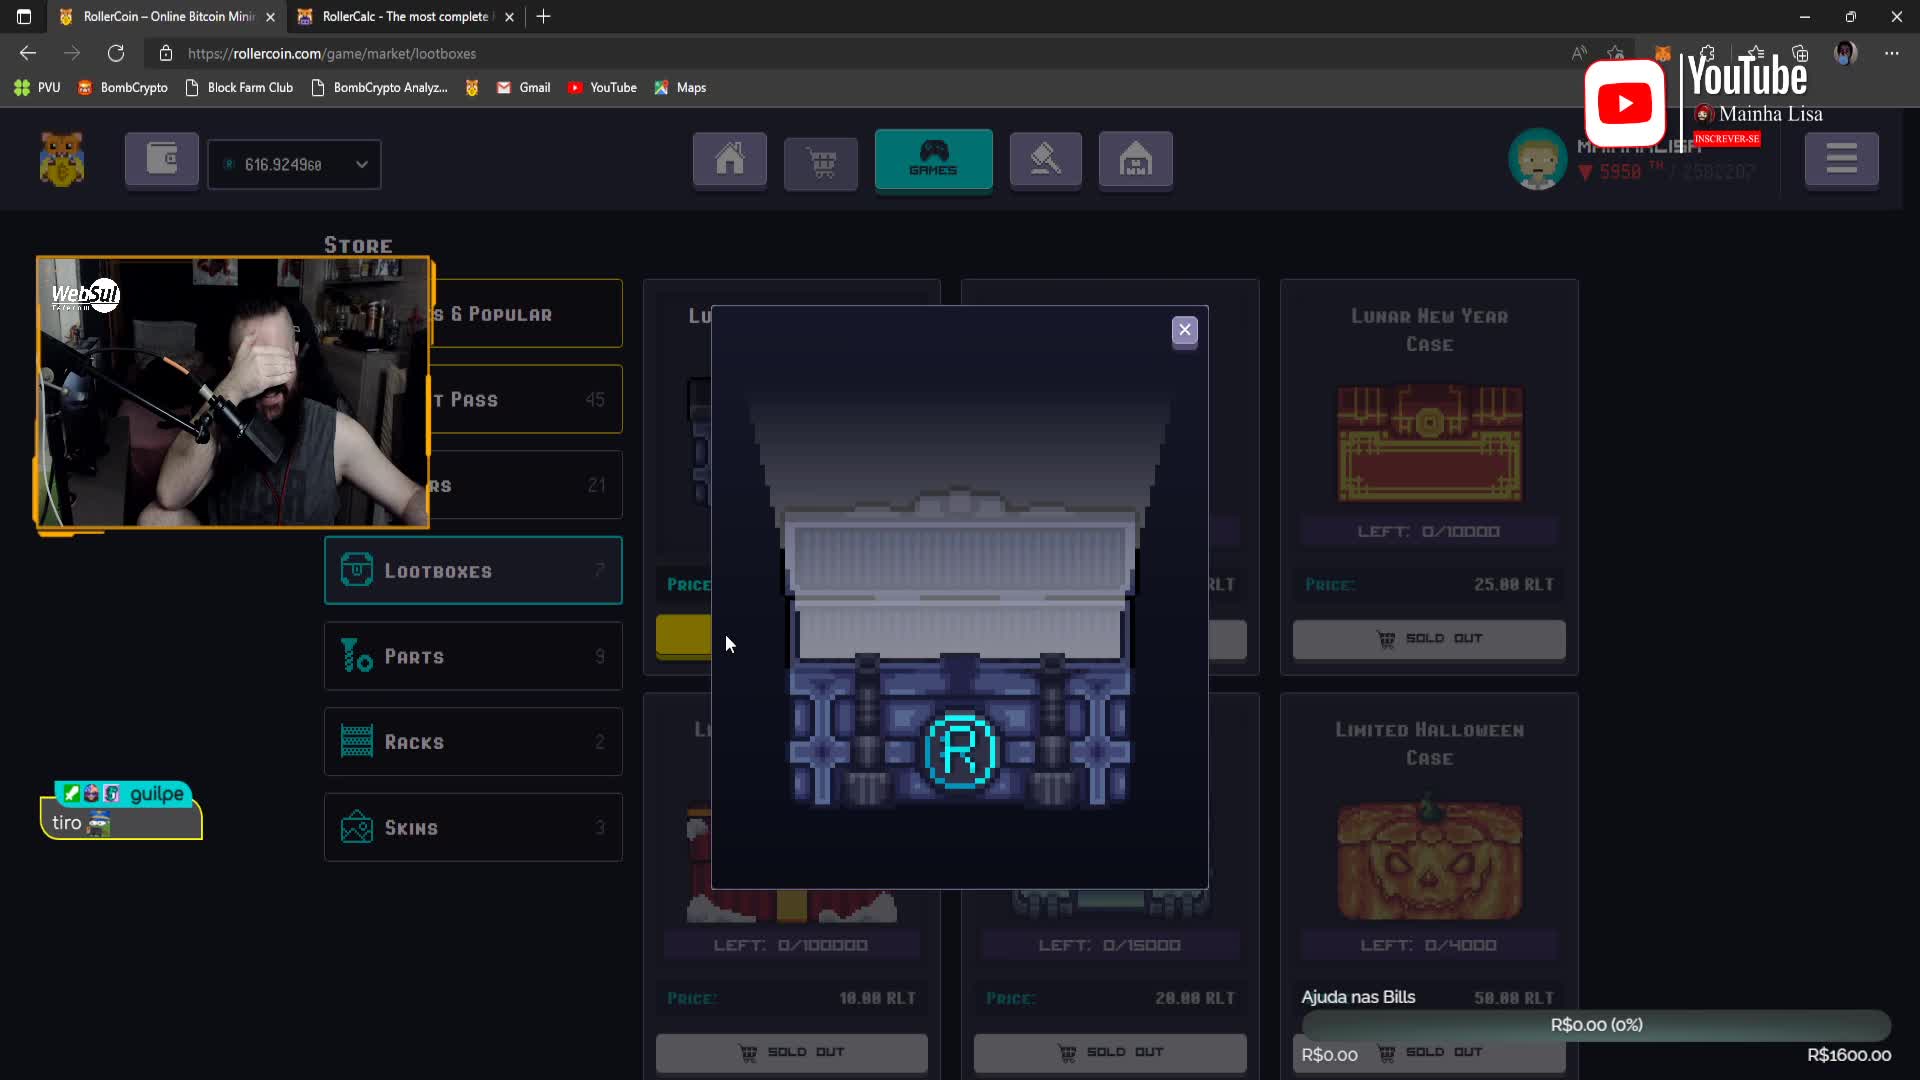
Task: Click the opening lootbox chest
Action: 960,648
